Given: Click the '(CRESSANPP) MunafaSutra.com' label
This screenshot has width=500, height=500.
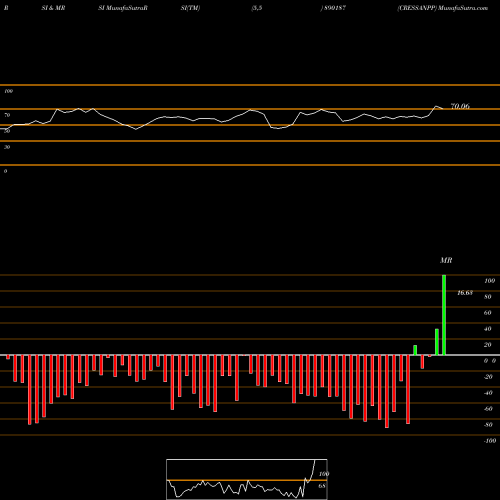Looking at the screenshot, I should (443, 8).
